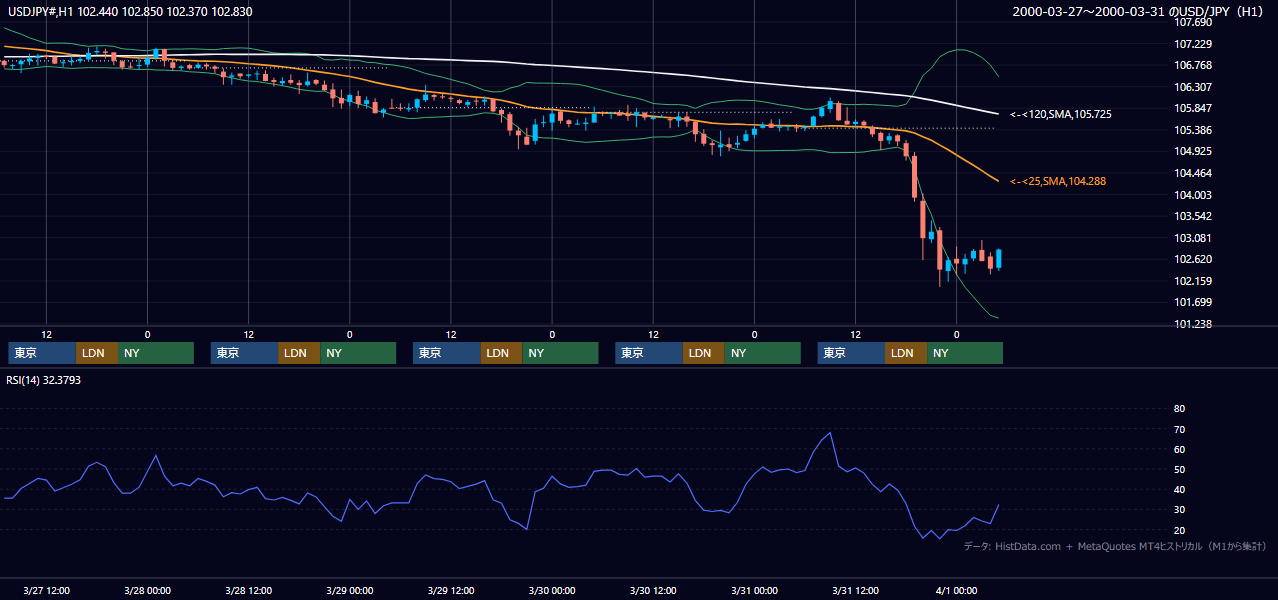
Task: Click the 3/28 12:00 time axis label
Action: pos(248,590)
